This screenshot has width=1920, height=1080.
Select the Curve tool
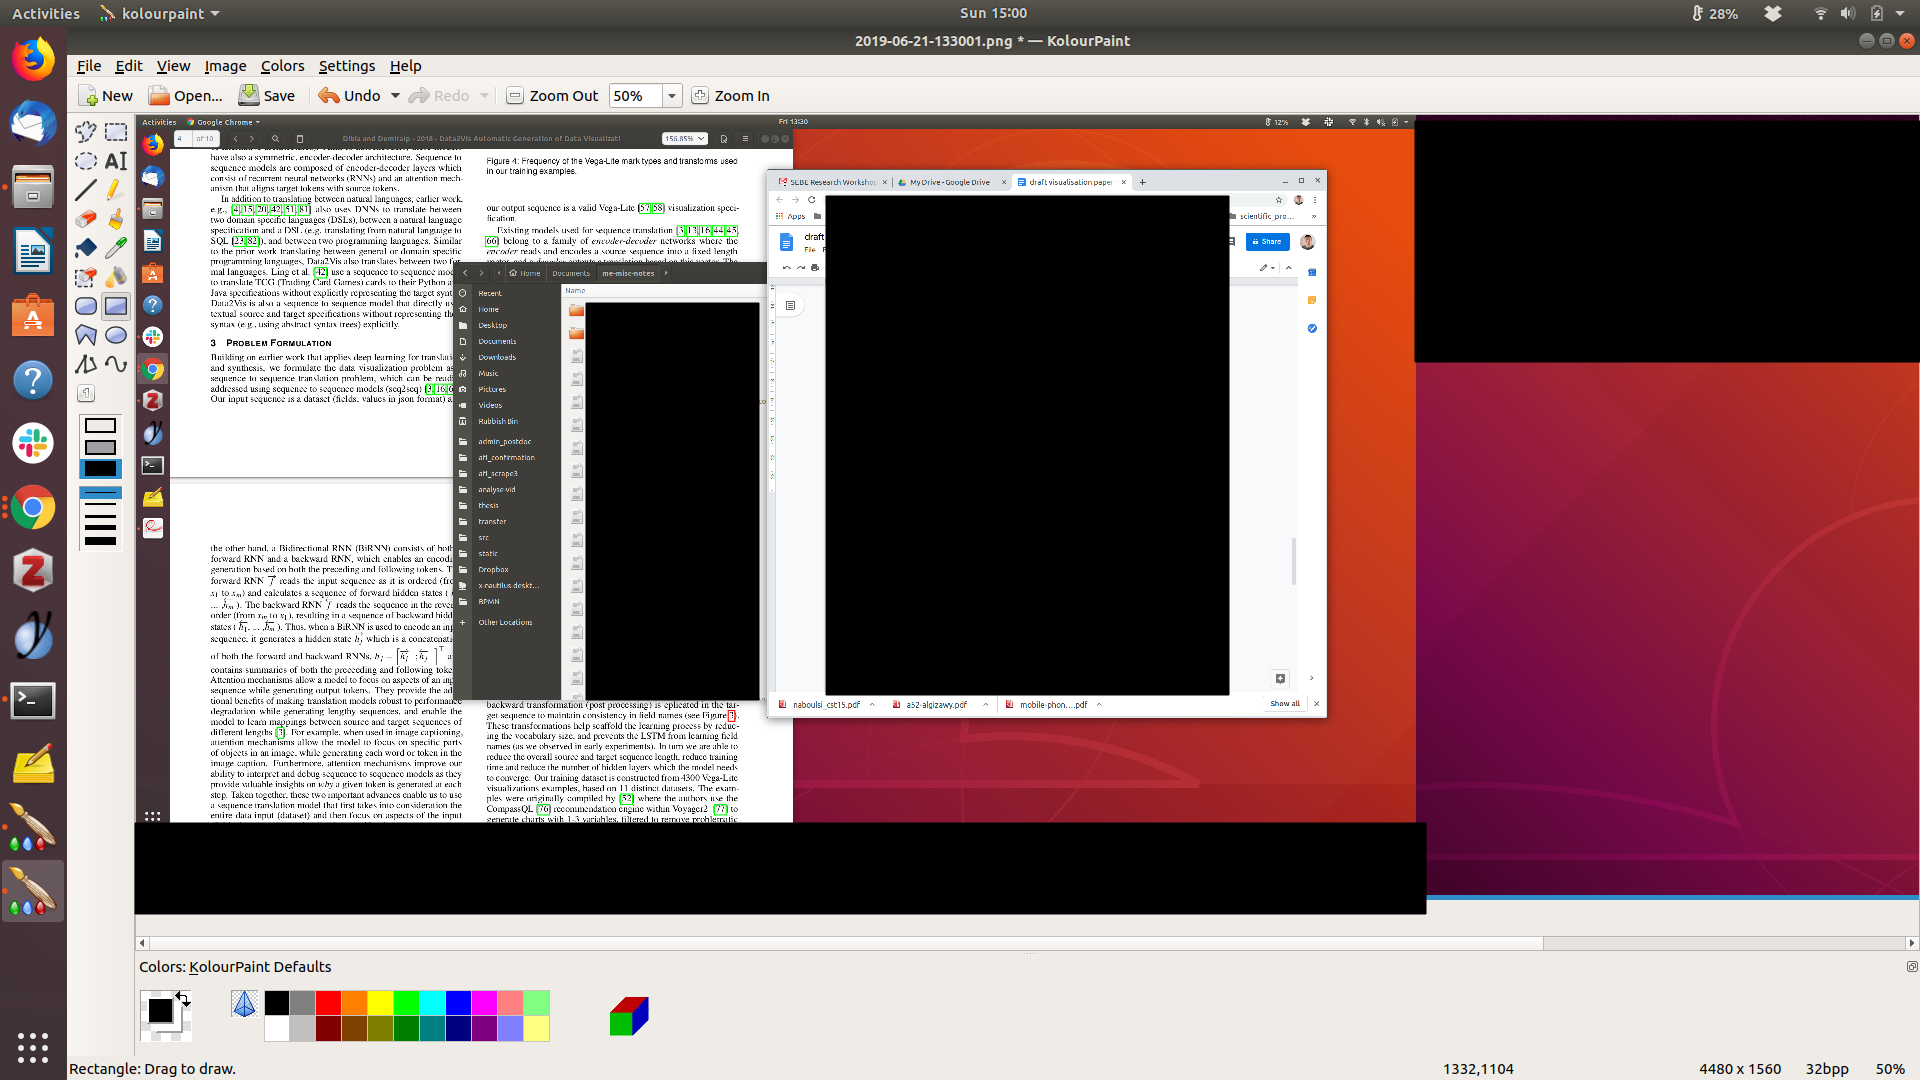click(x=116, y=364)
